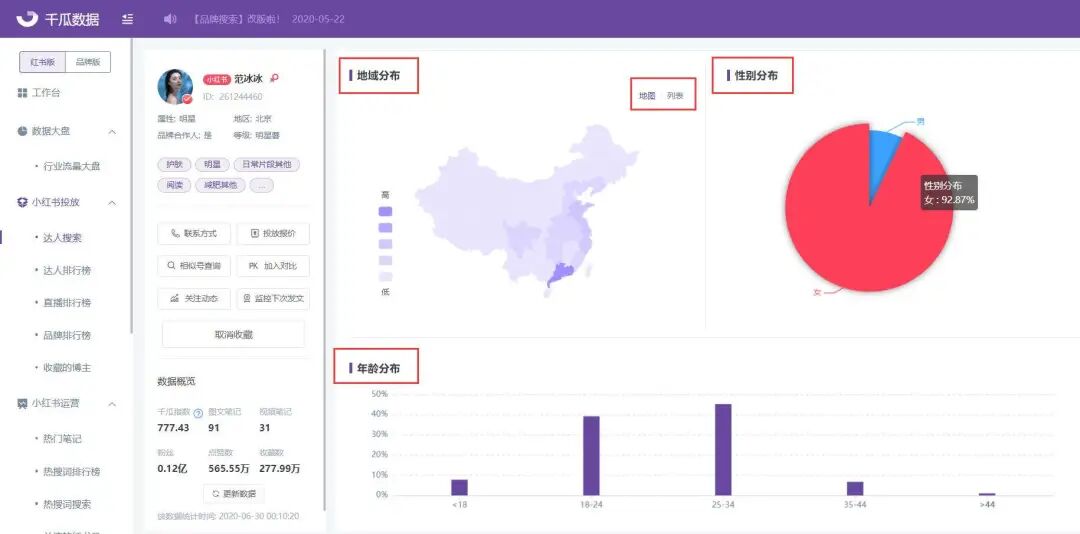Open 直播排行榜 menu item
1080x534 pixels.
coord(67,302)
